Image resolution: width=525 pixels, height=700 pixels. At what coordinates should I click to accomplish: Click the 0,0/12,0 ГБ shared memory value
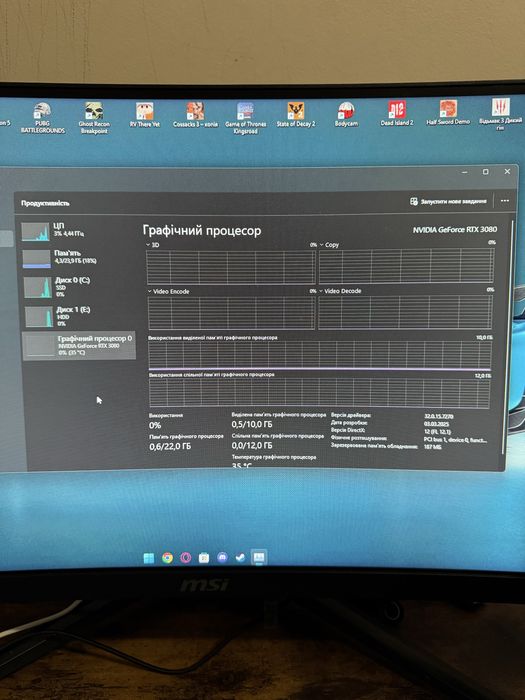pyautogui.click(x=252, y=446)
